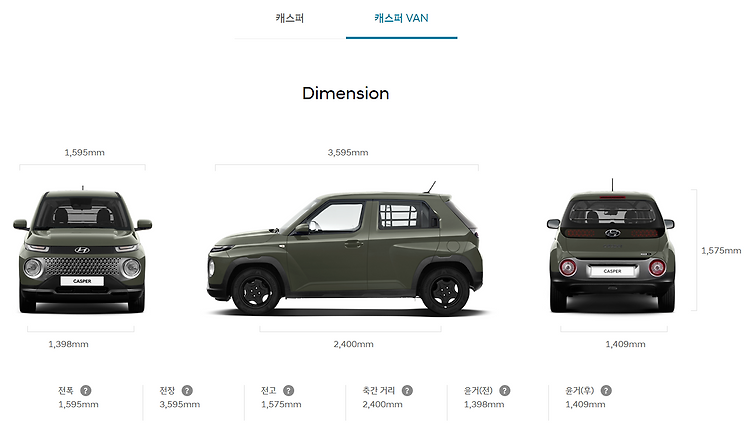Image resolution: width=750 pixels, height=424 pixels.
Task: Click the 전폭 specification label
Action: [66, 391]
